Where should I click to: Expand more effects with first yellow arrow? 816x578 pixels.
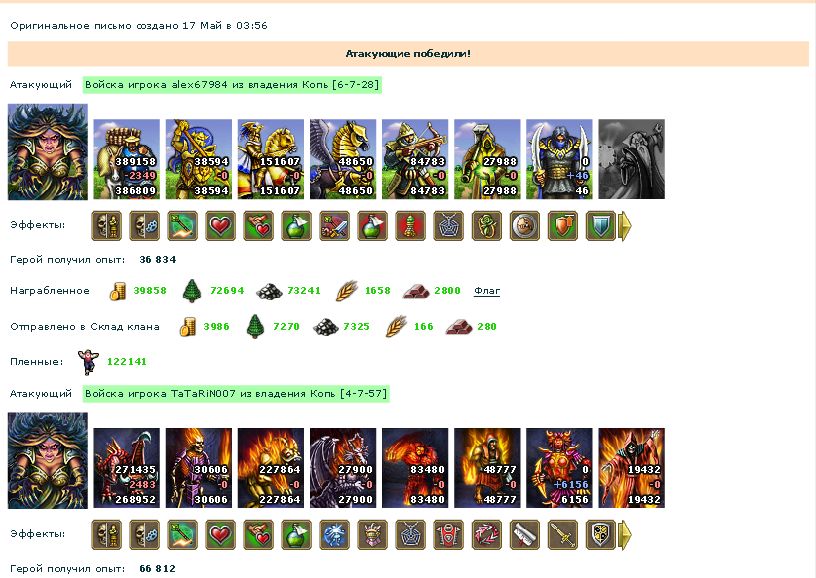625,226
